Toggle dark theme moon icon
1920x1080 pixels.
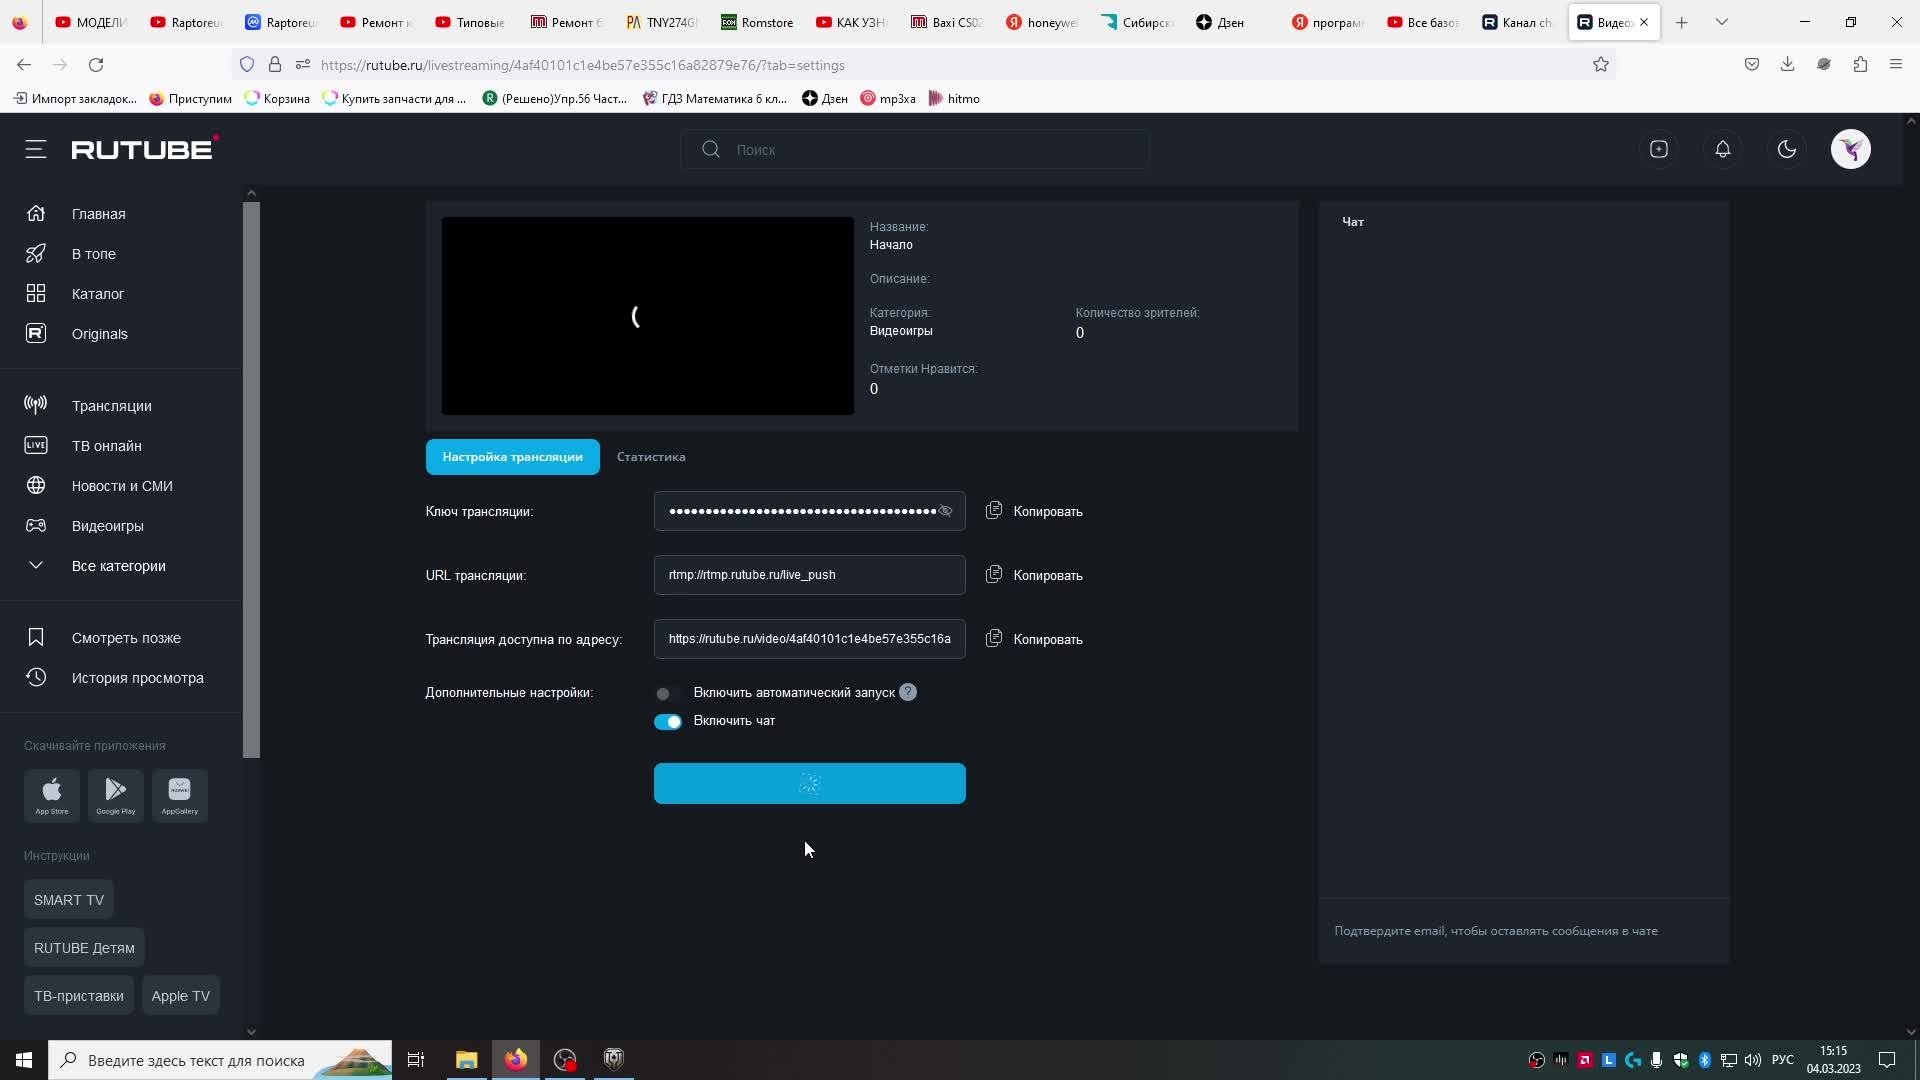click(x=1786, y=150)
